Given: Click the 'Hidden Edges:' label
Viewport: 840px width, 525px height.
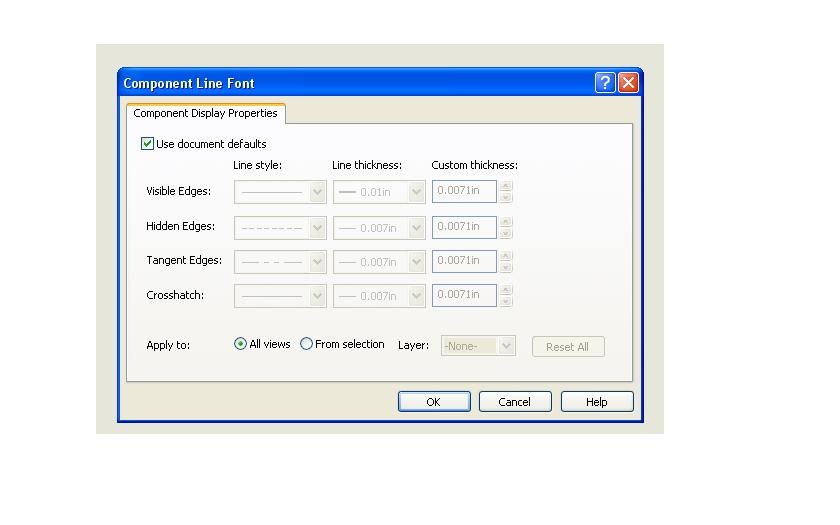Looking at the screenshot, I should [181, 226].
